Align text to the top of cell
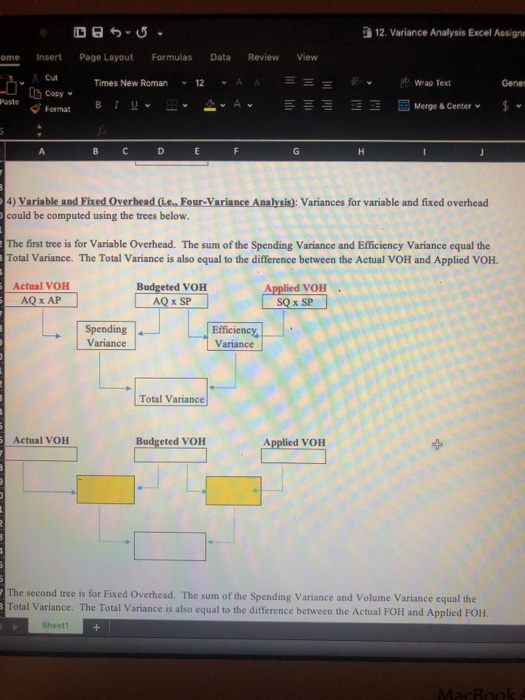The height and width of the screenshot is (700, 525). coord(290,80)
